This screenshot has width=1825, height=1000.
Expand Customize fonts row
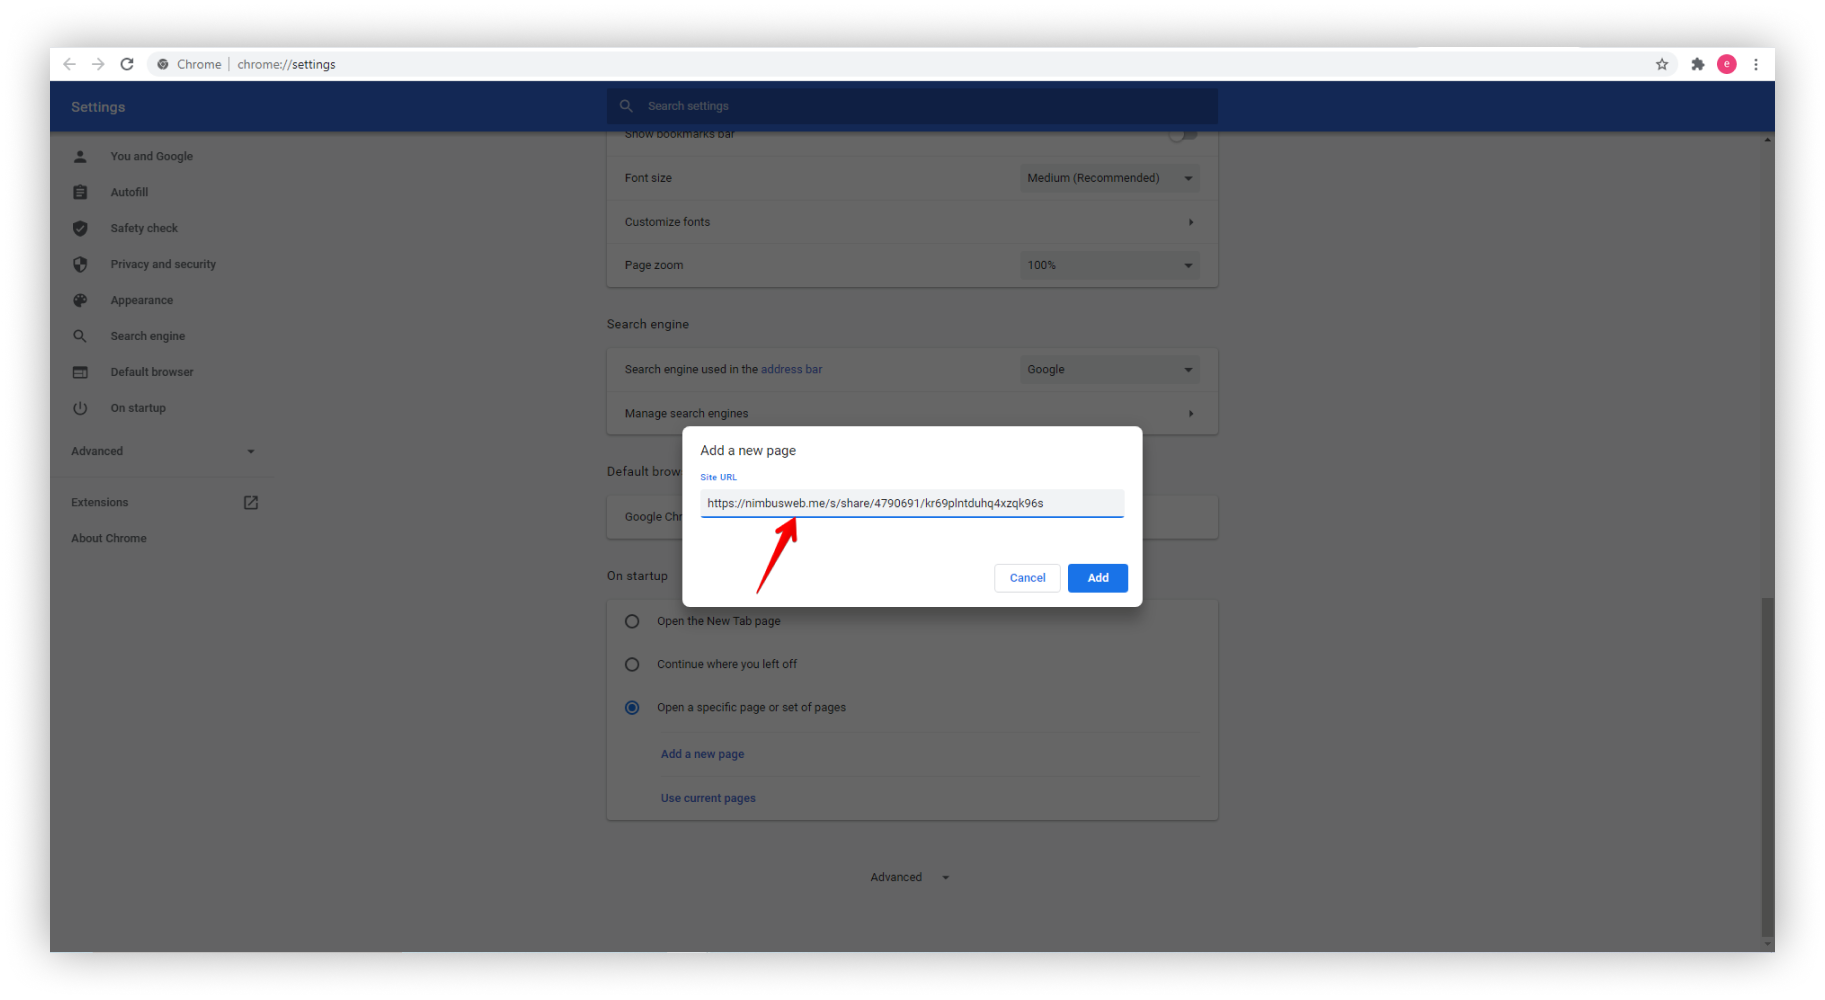912,222
